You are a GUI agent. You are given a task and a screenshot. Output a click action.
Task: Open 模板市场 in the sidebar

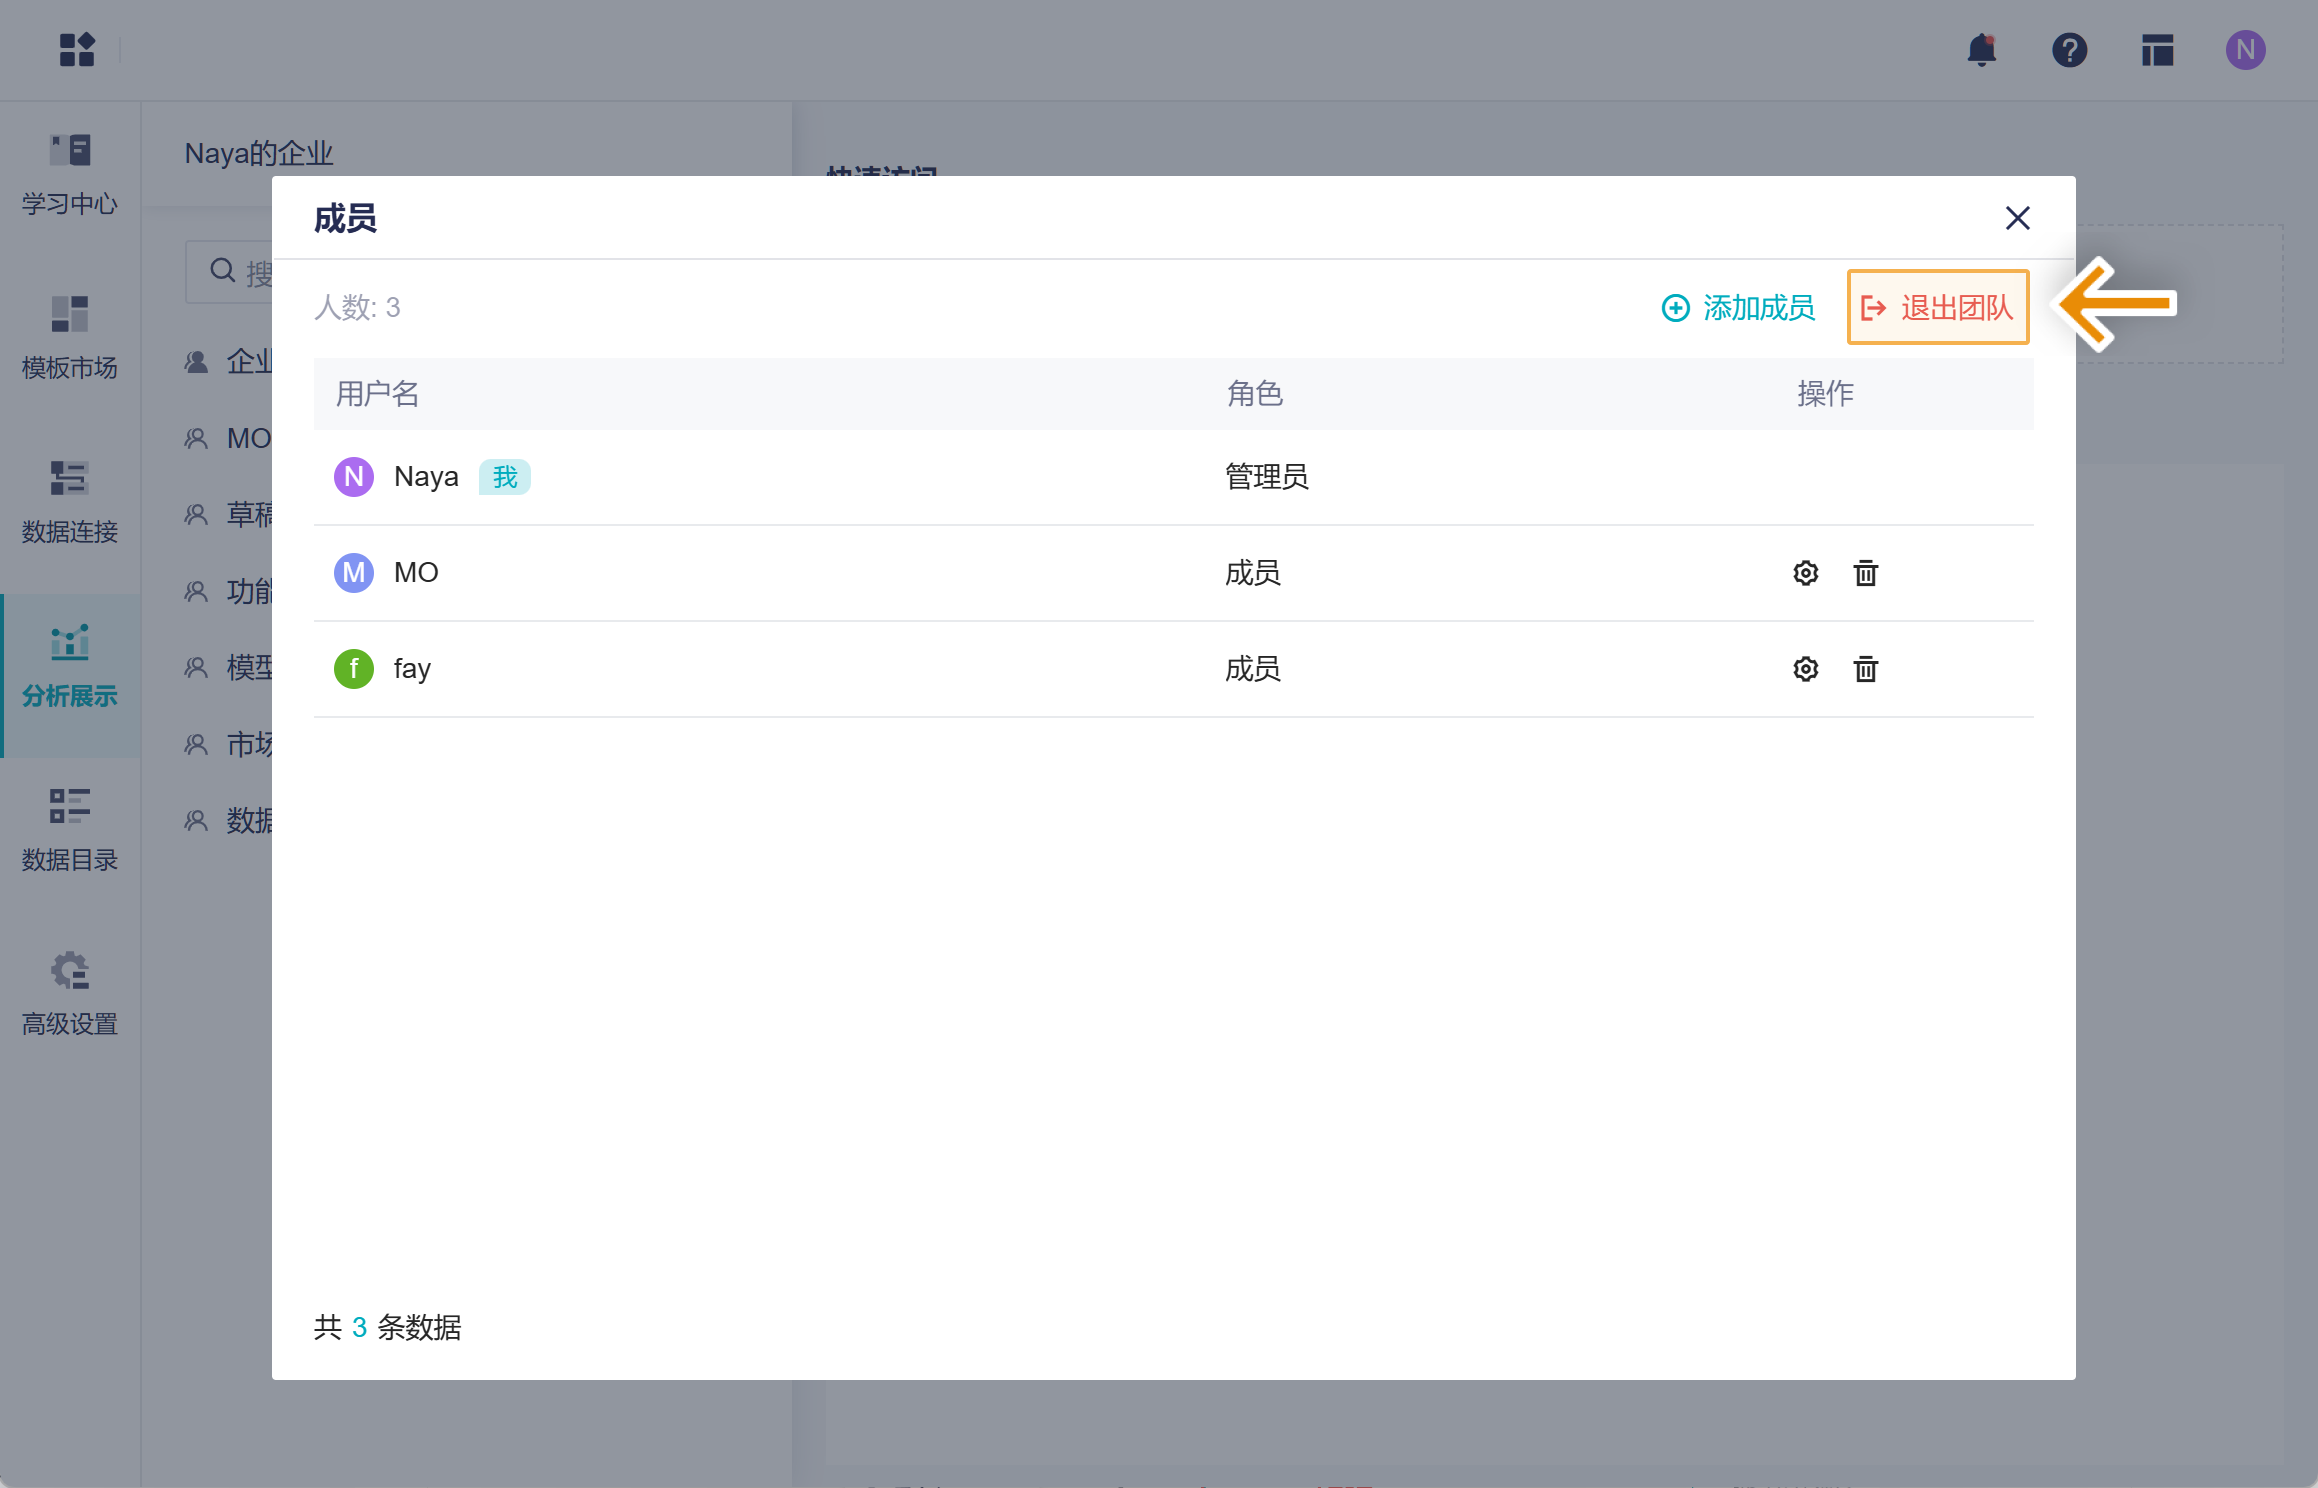(x=70, y=338)
